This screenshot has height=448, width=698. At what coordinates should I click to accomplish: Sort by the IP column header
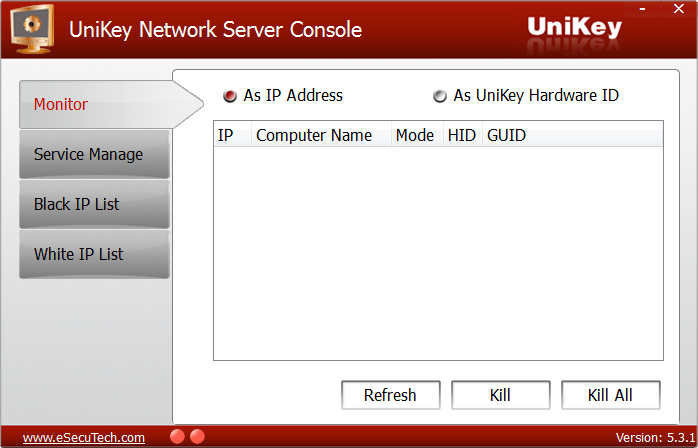(232, 135)
